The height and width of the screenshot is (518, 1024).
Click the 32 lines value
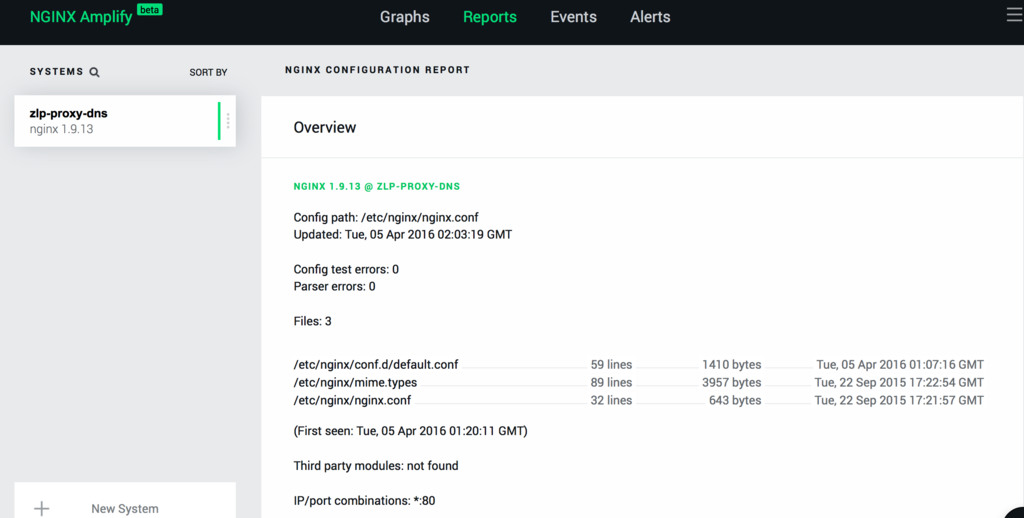(611, 400)
